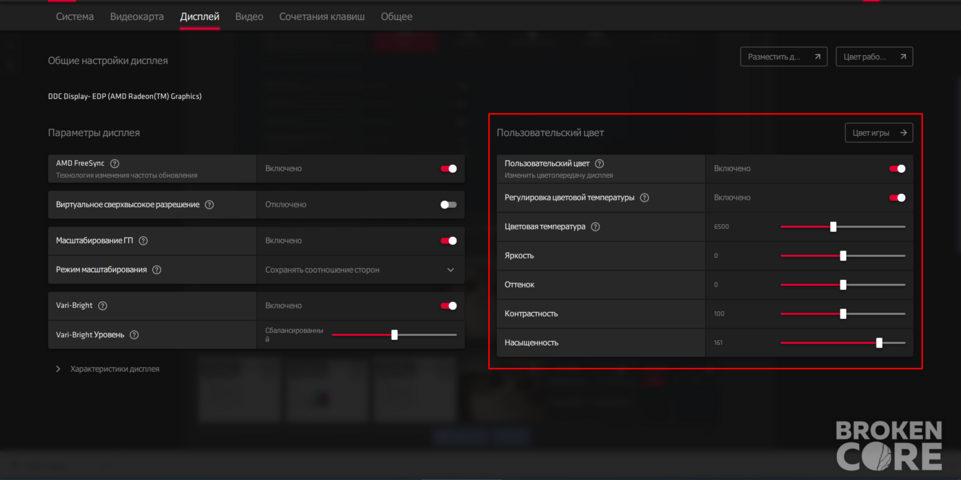Click the Разместить д... button
This screenshot has width=961, height=480.
(x=784, y=56)
